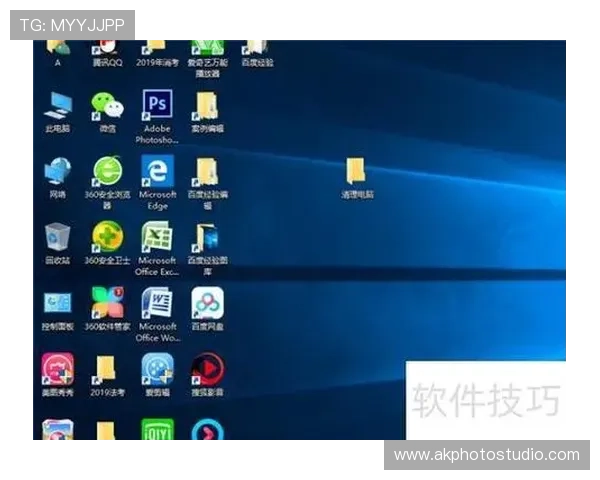Viewport: 600px width, 480px height.
Task: Open the 美图秀秀 photo editor icon
Action: (57, 369)
